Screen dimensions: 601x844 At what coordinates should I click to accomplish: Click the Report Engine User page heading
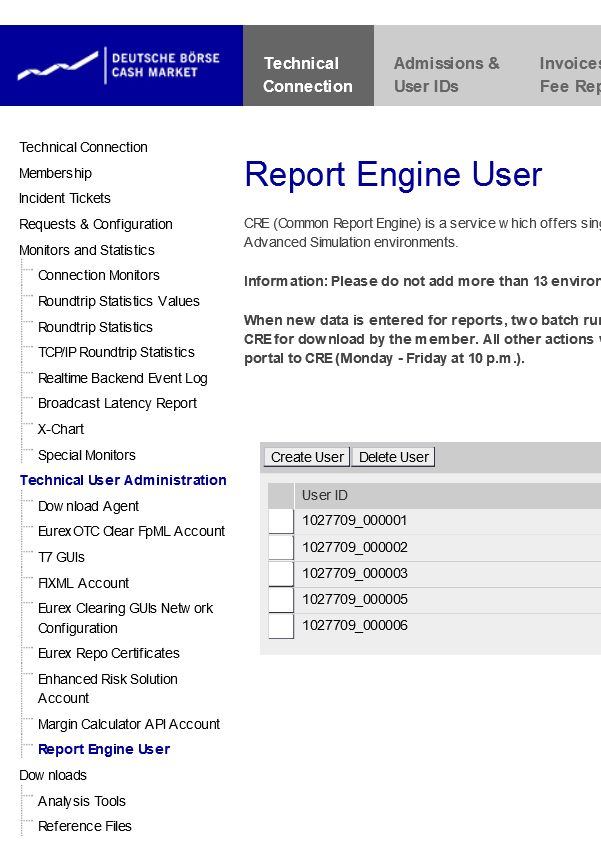click(393, 175)
